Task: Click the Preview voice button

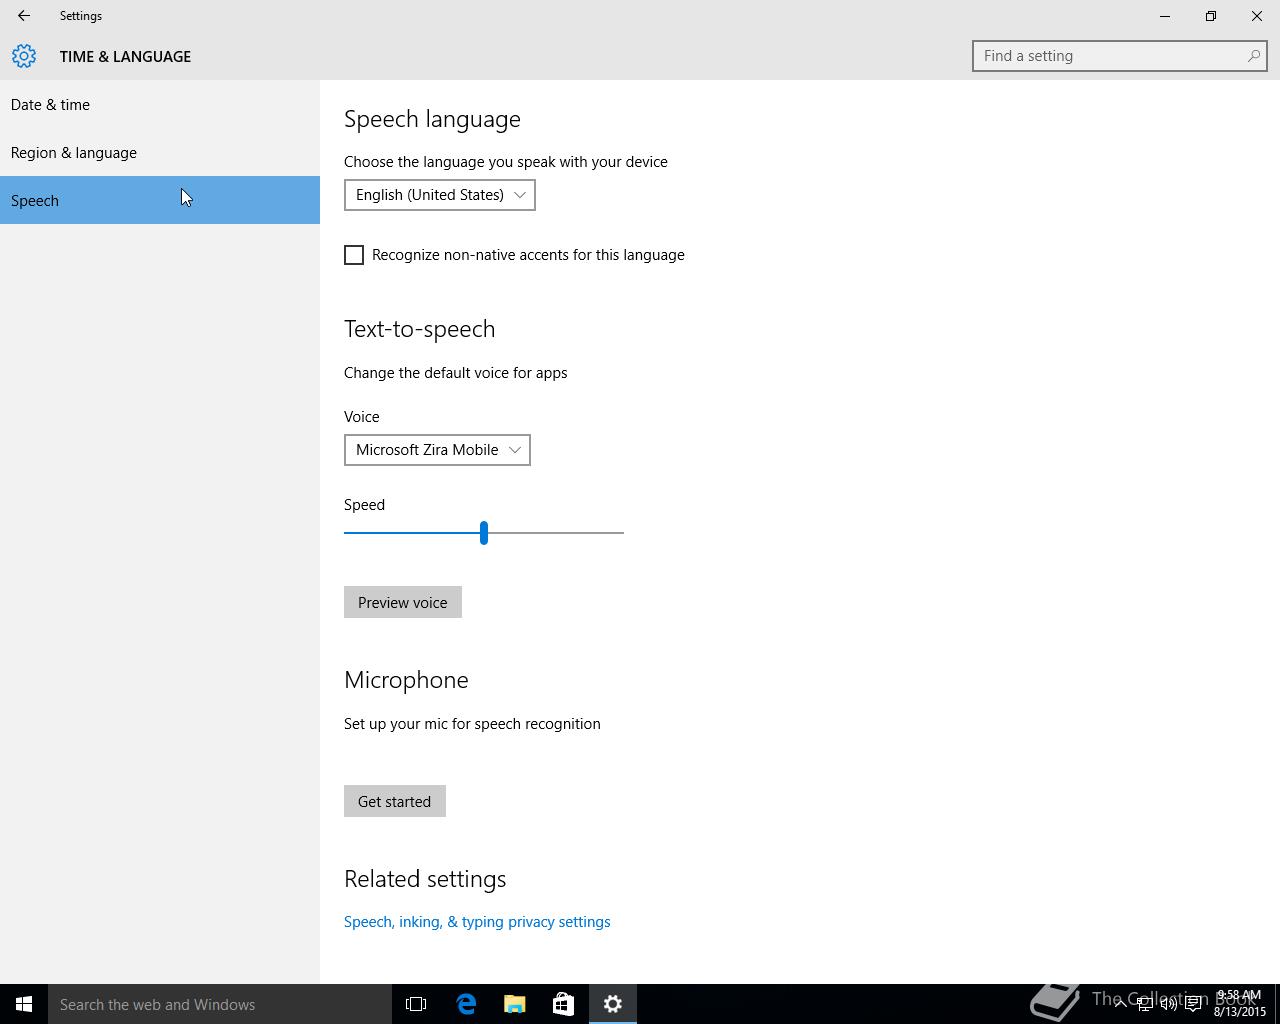Action: click(x=403, y=602)
